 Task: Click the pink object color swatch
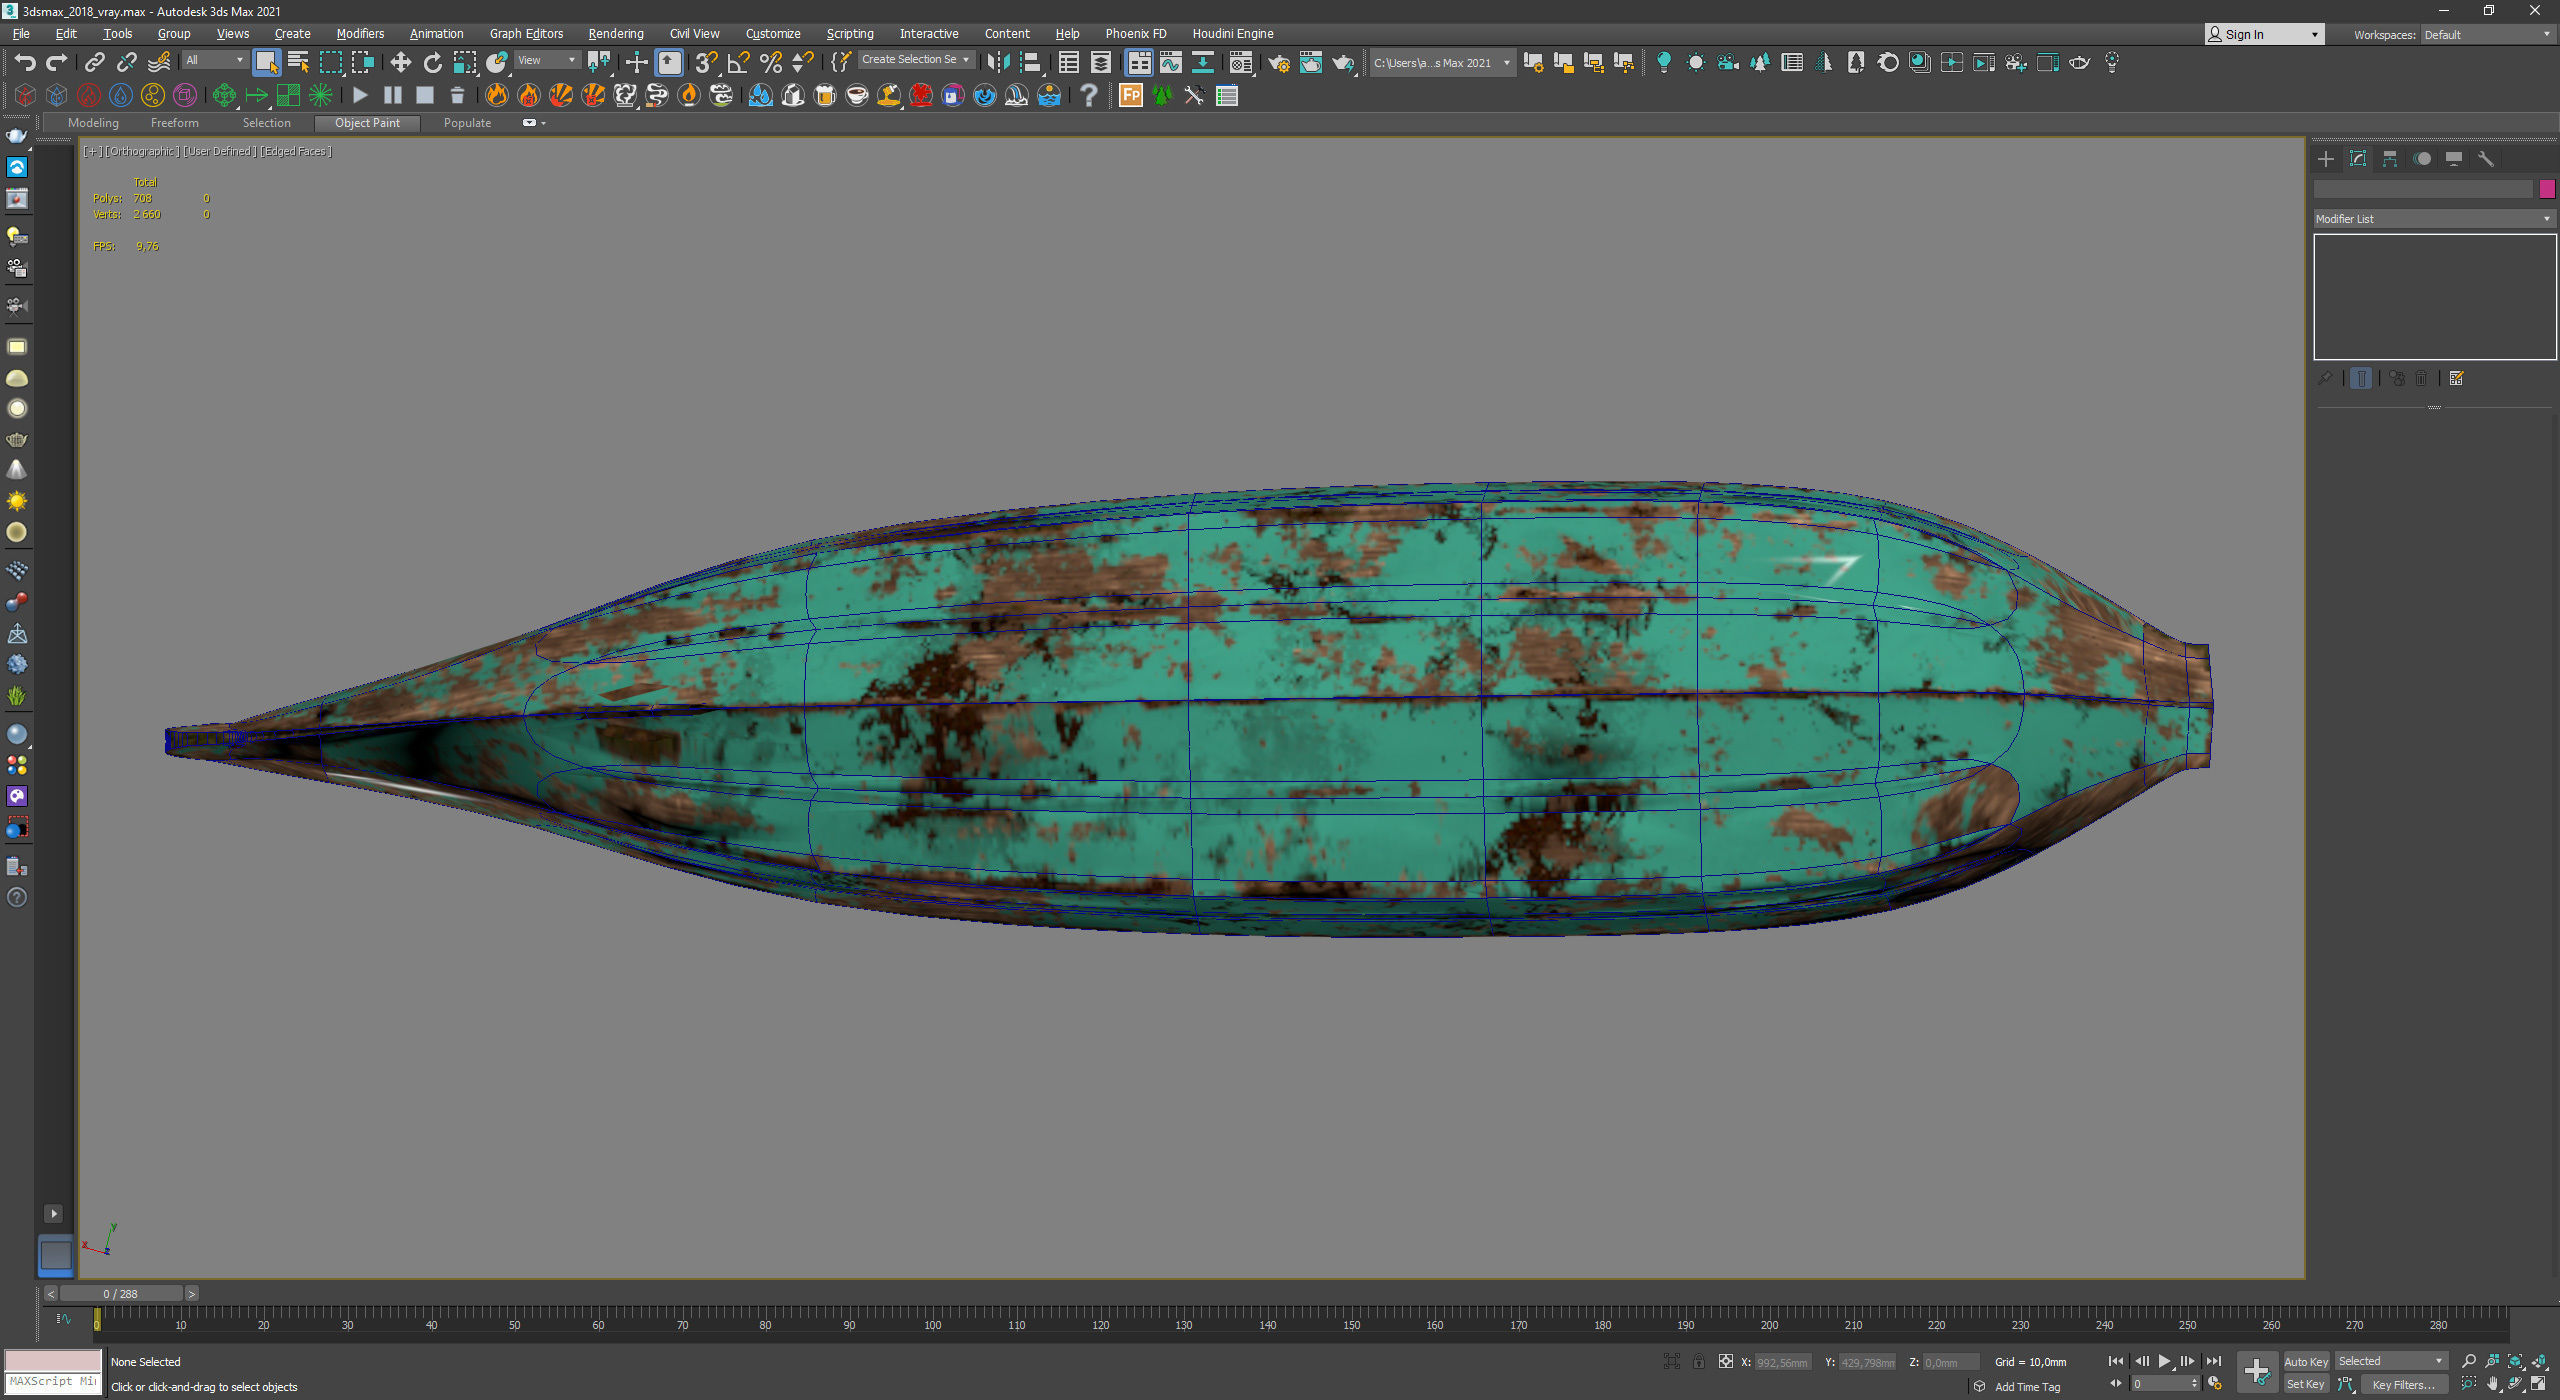tap(2547, 188)
